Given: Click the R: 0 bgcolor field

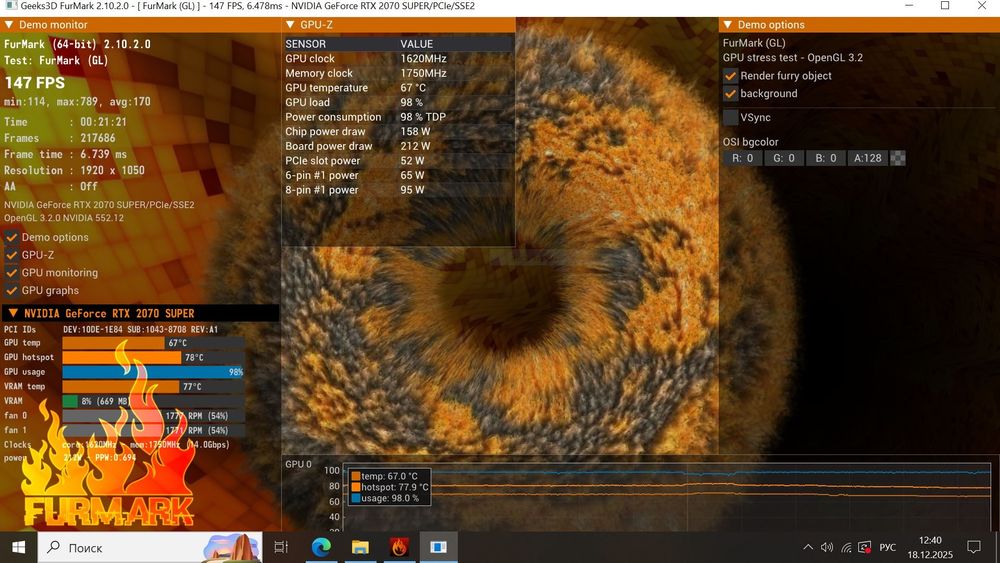Looking at the screenshot, I should [742, 158].
